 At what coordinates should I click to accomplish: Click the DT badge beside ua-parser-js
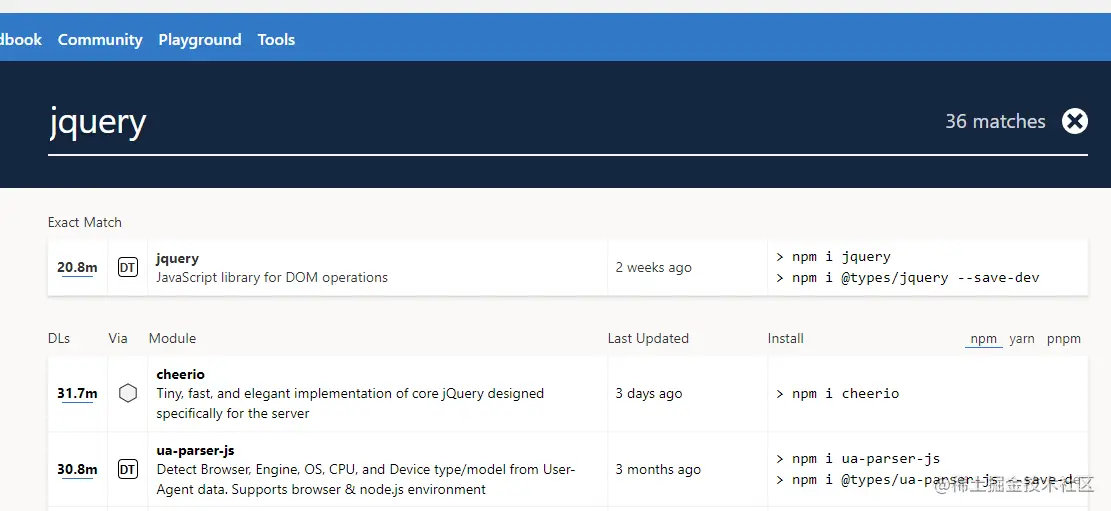[128, 469]
